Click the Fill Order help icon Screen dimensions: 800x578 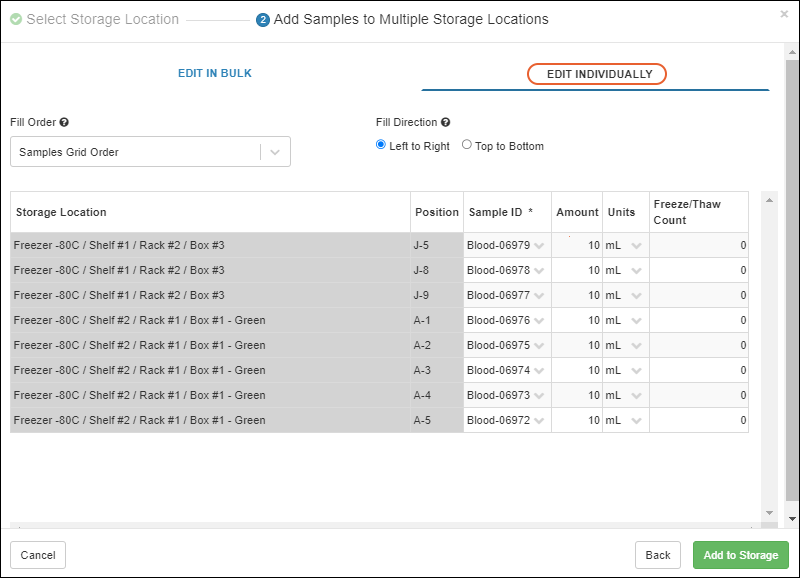[64, 122]
